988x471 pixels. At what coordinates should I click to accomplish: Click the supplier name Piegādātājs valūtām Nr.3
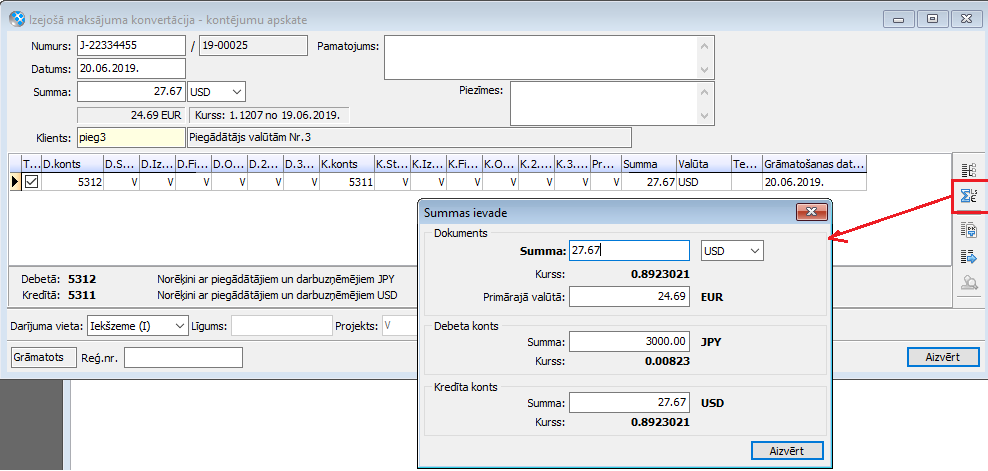click(x=409, y=137)
